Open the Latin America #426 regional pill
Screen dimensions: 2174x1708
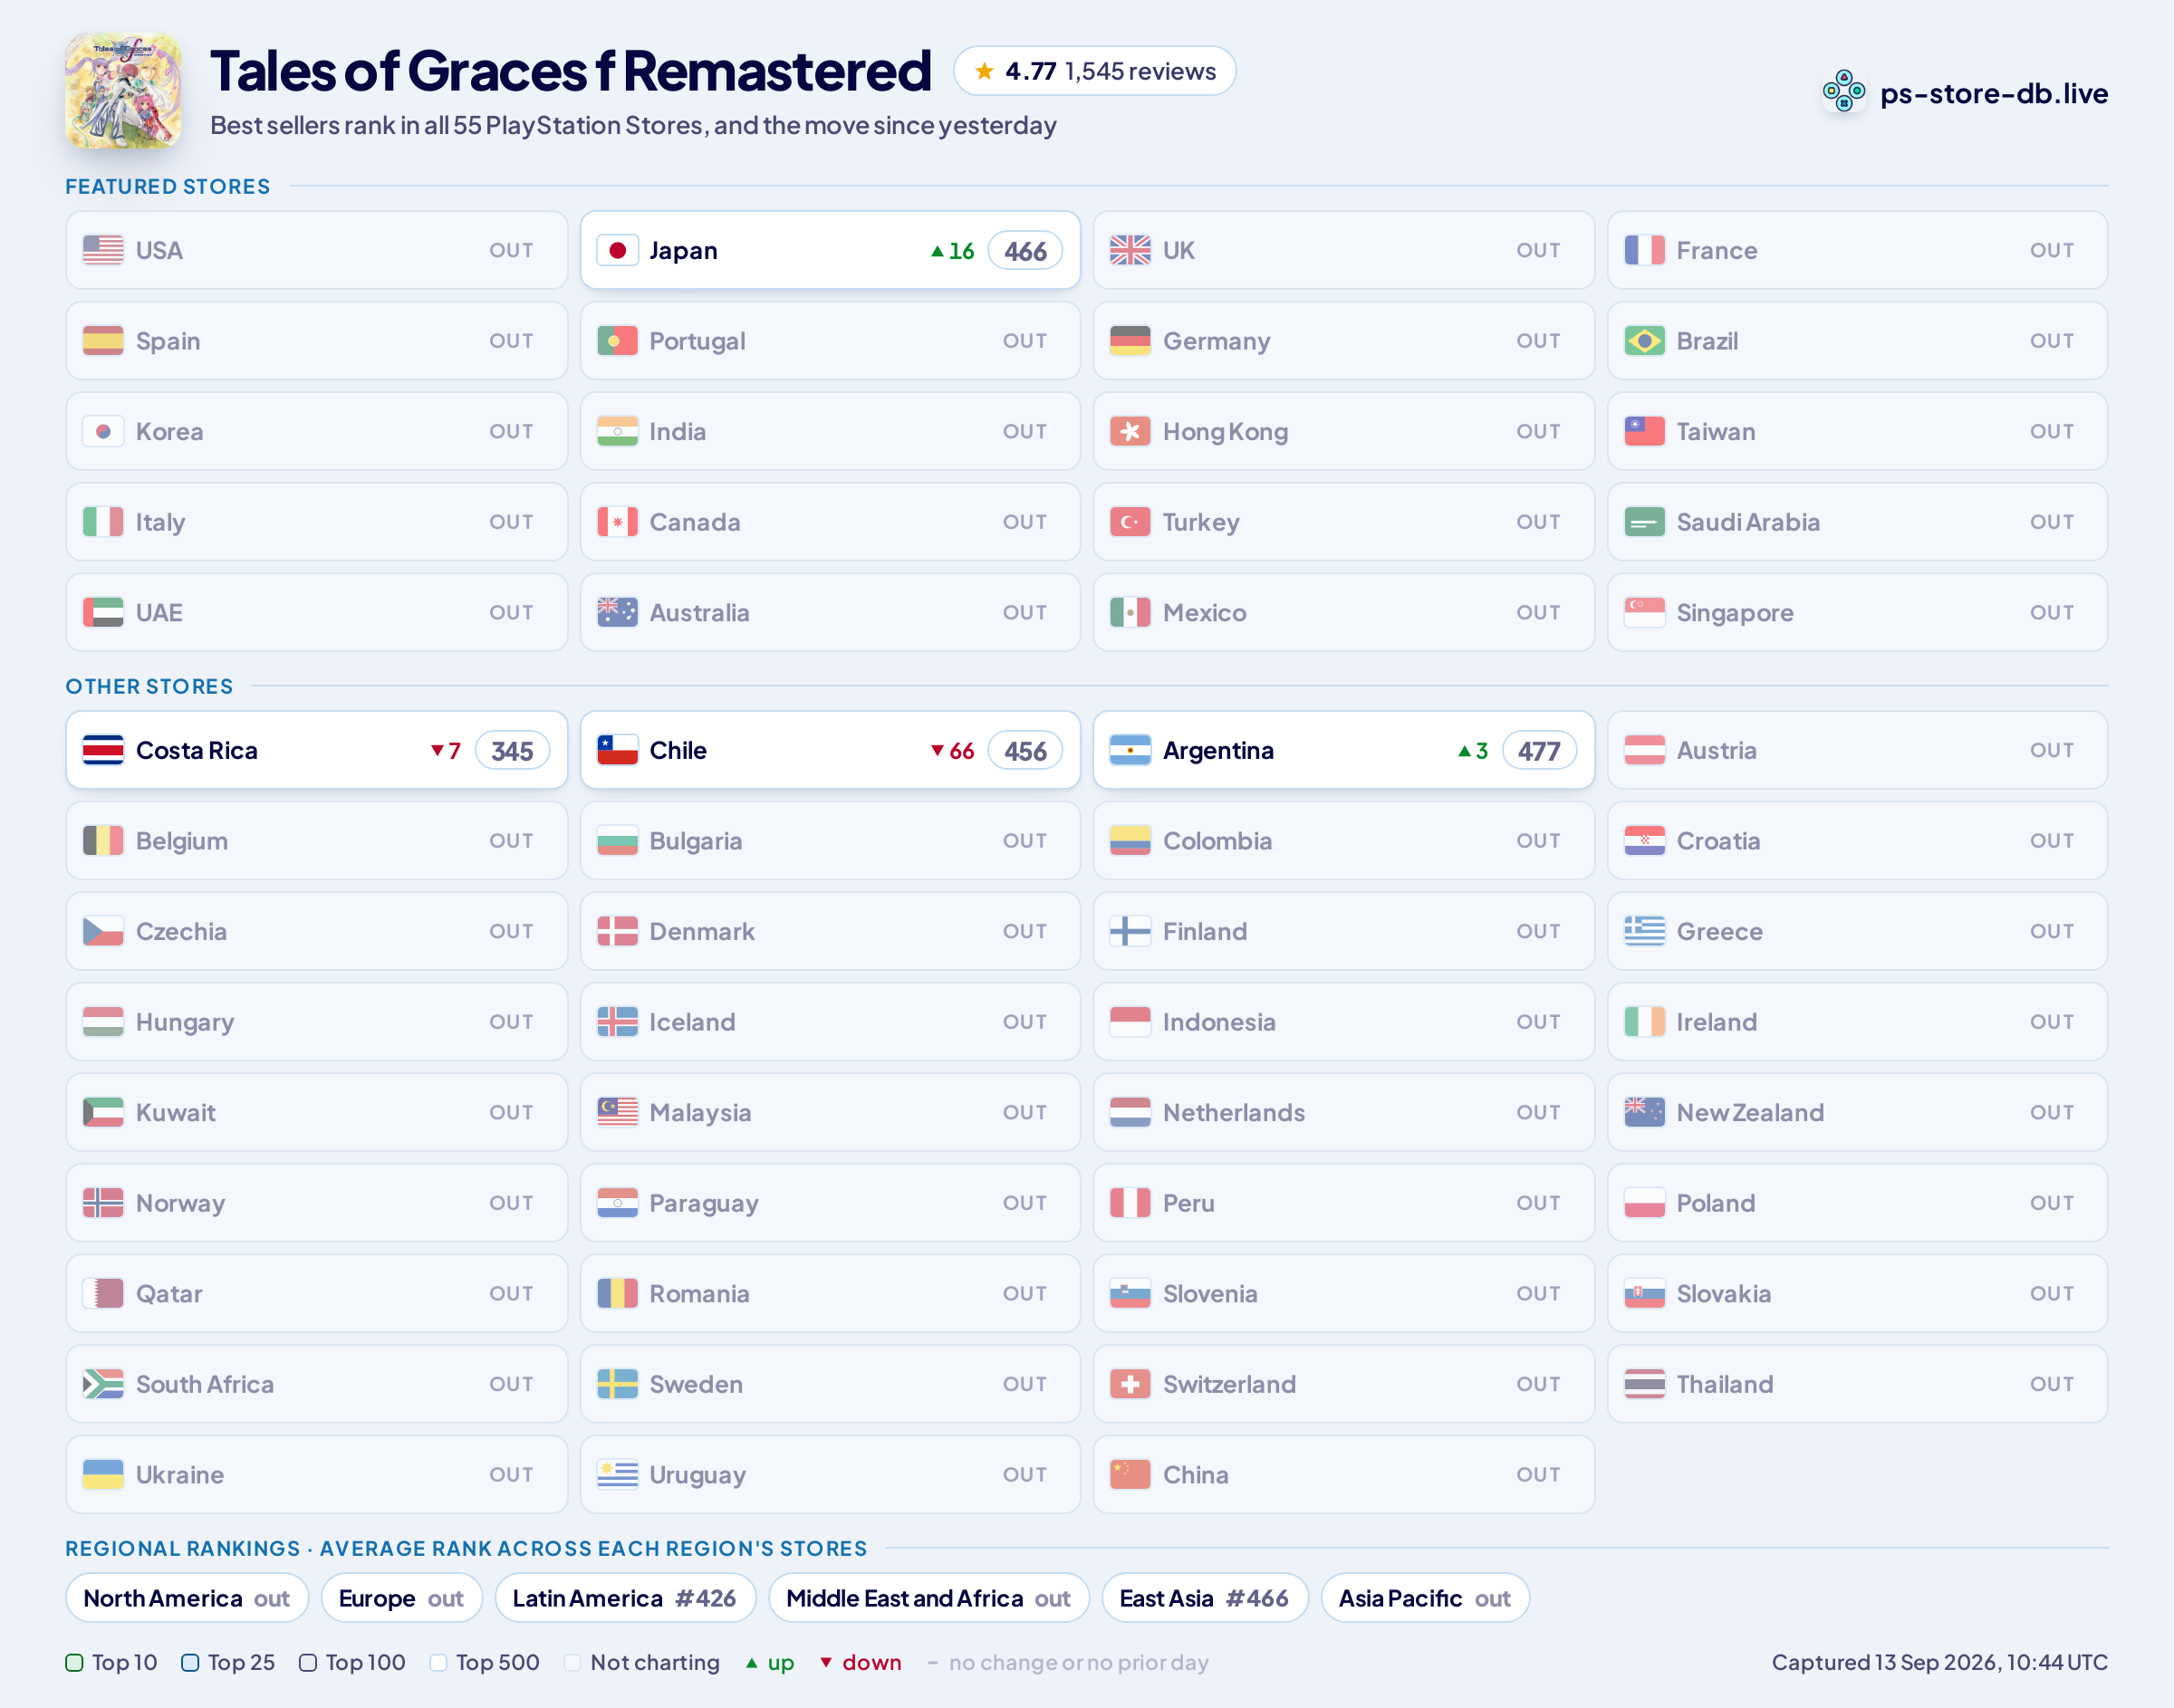625,1598
